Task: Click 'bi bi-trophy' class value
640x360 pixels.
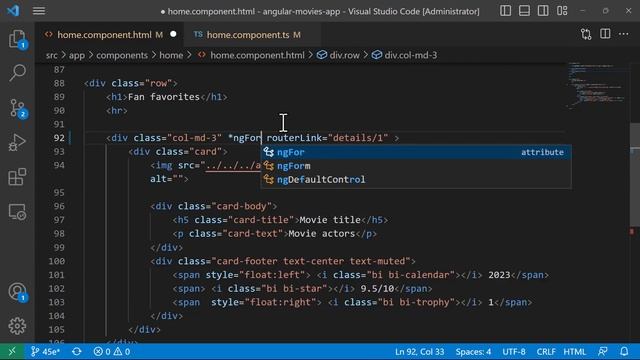Action: 417,302
